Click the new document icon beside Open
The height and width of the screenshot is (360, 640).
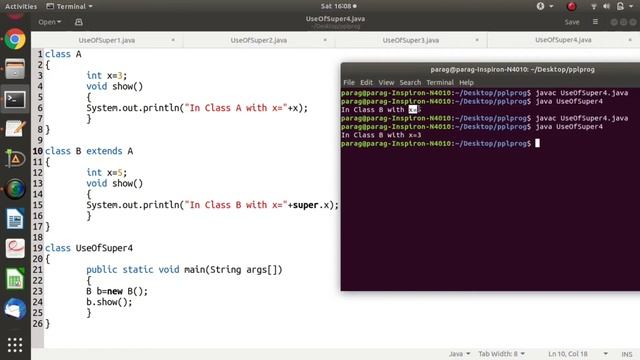79,22
